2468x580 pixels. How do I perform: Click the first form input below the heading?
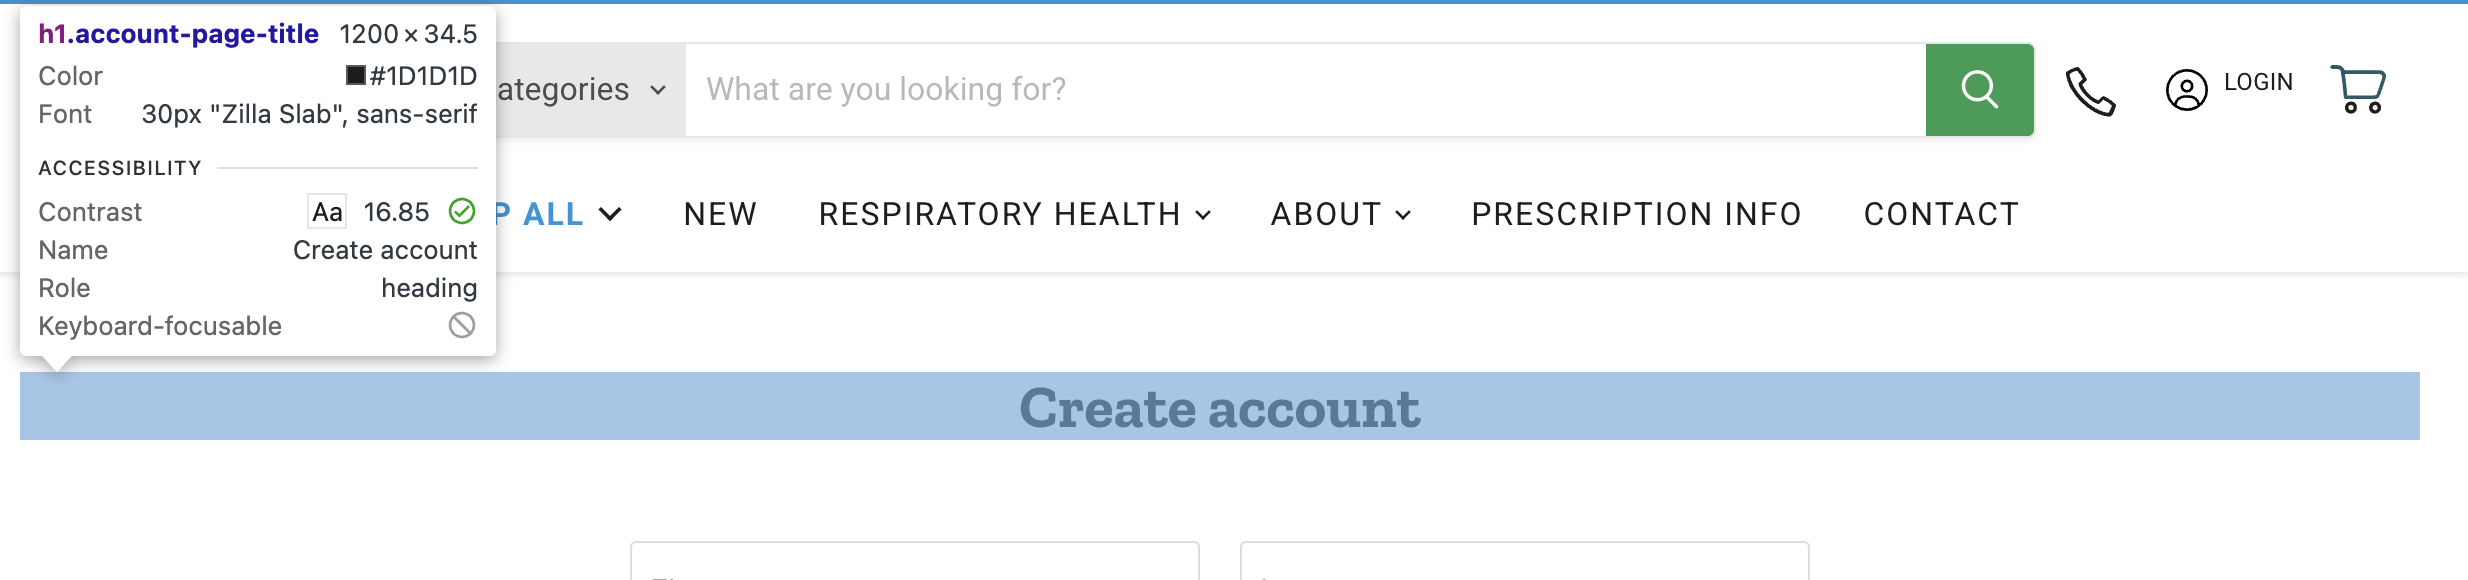[x=914, y=562]
